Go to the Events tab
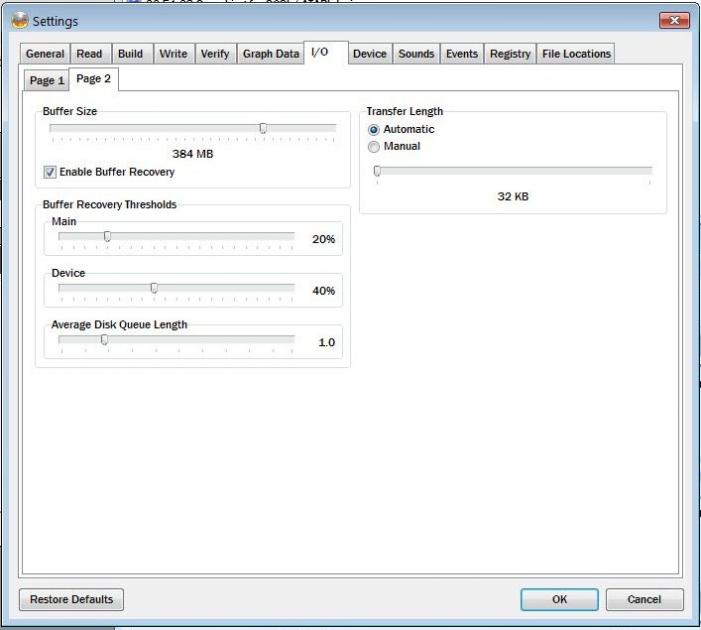This screenshot has width=701, height=630. (x=462, y=54)
